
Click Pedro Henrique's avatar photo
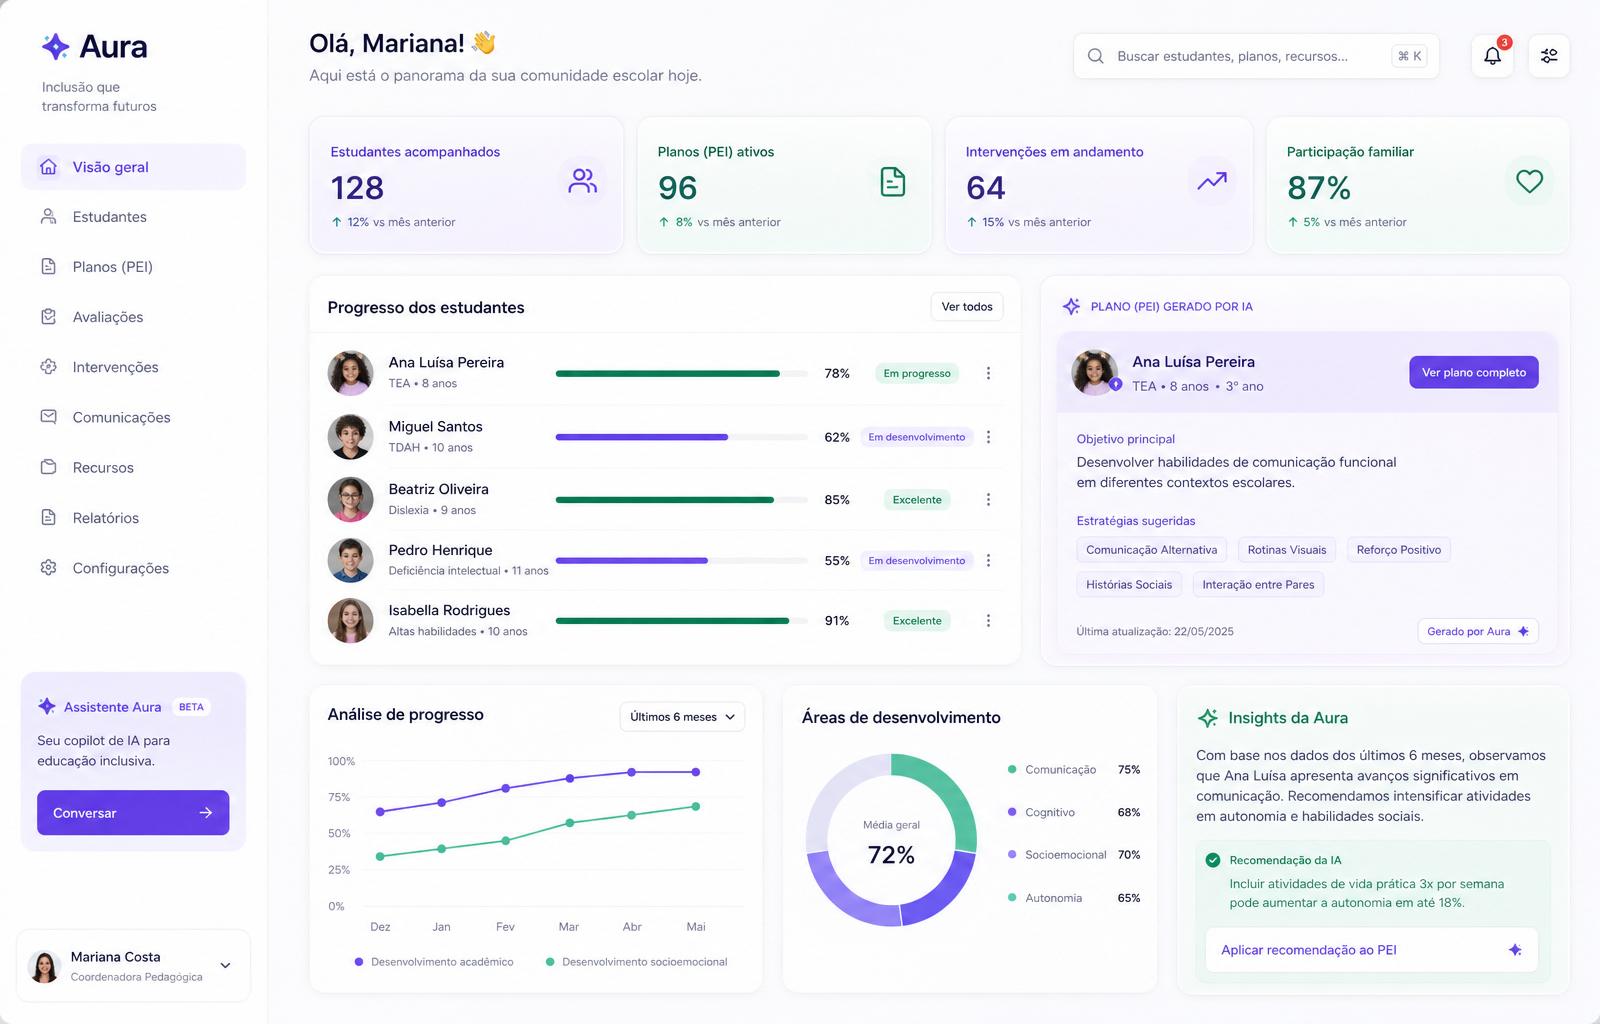click(350, 560)
